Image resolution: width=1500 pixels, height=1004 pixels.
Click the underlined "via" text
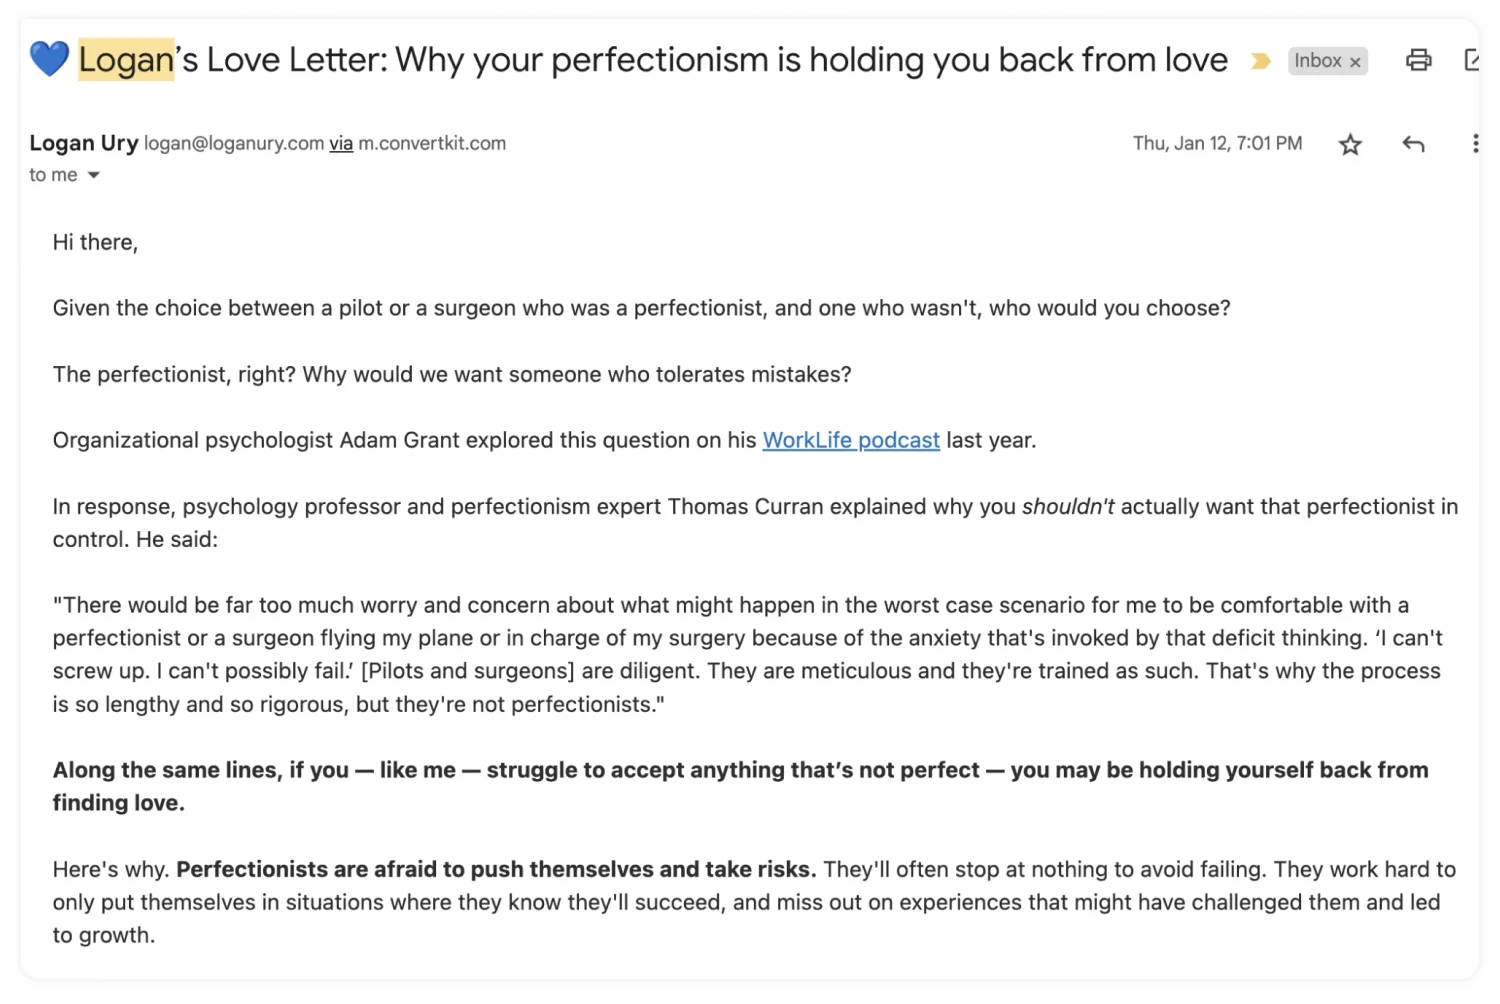pos(341,144)
